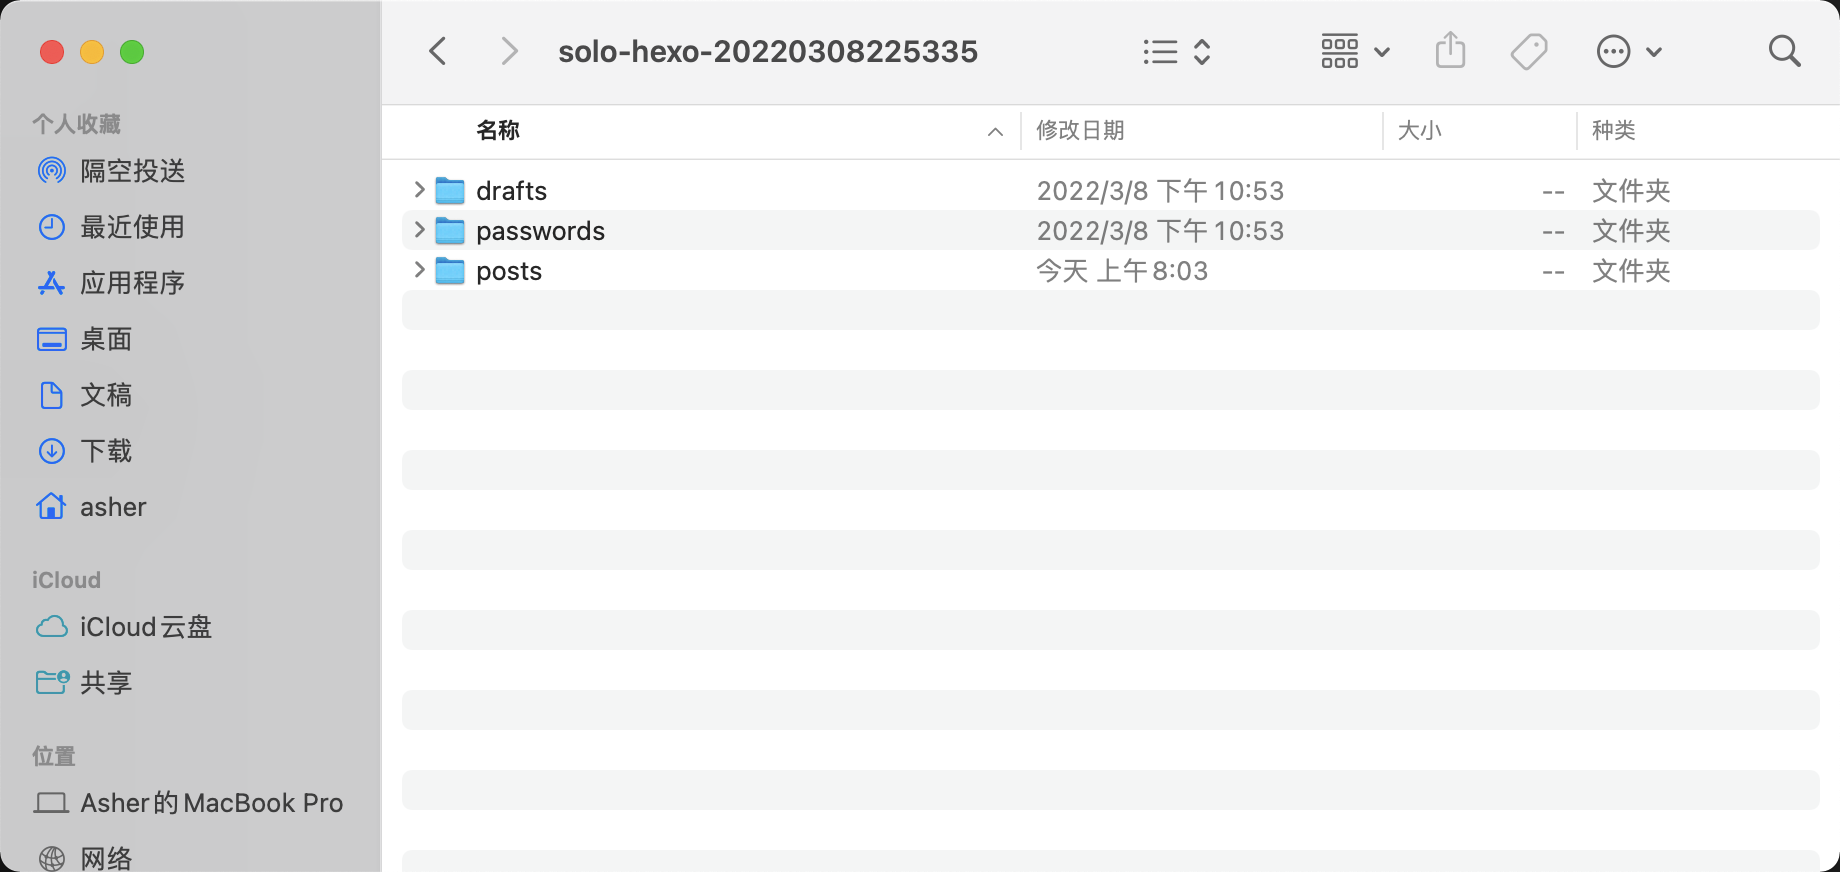Expand the passwords folder chevron

coord(420,230)
